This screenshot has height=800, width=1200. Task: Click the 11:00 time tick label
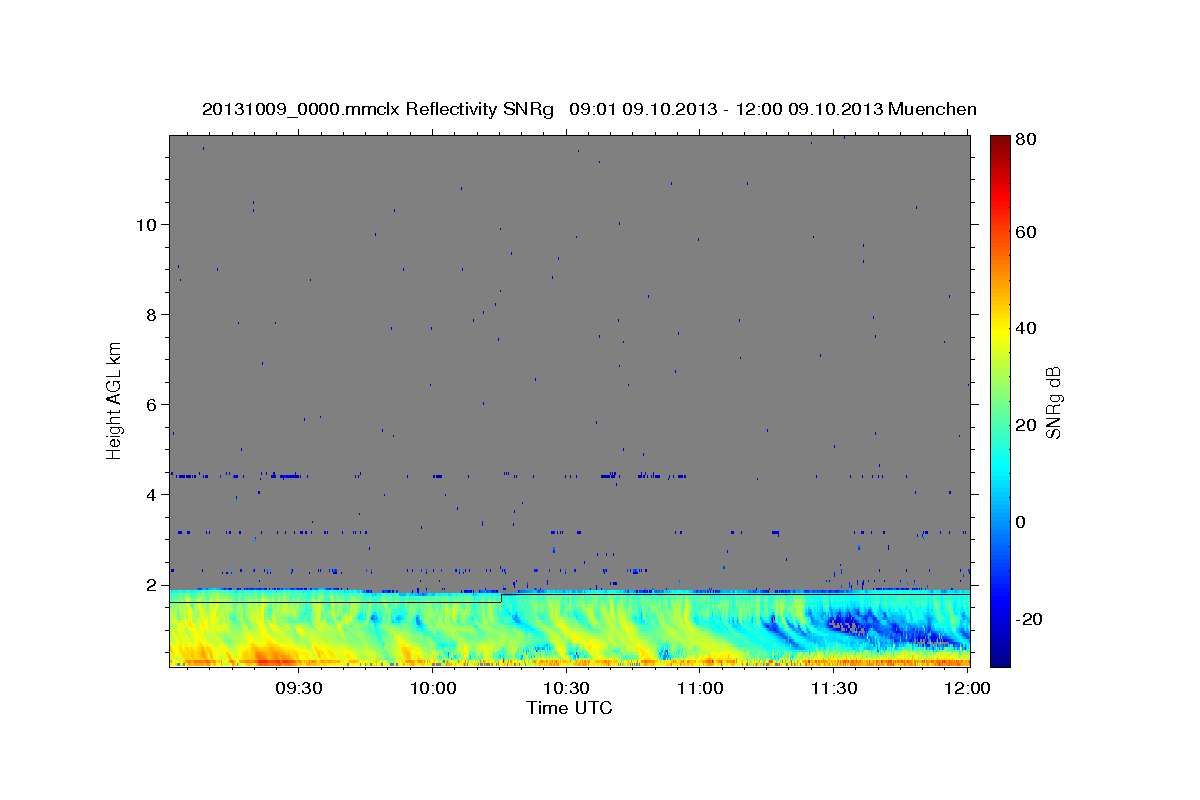[x=700, y=688]
